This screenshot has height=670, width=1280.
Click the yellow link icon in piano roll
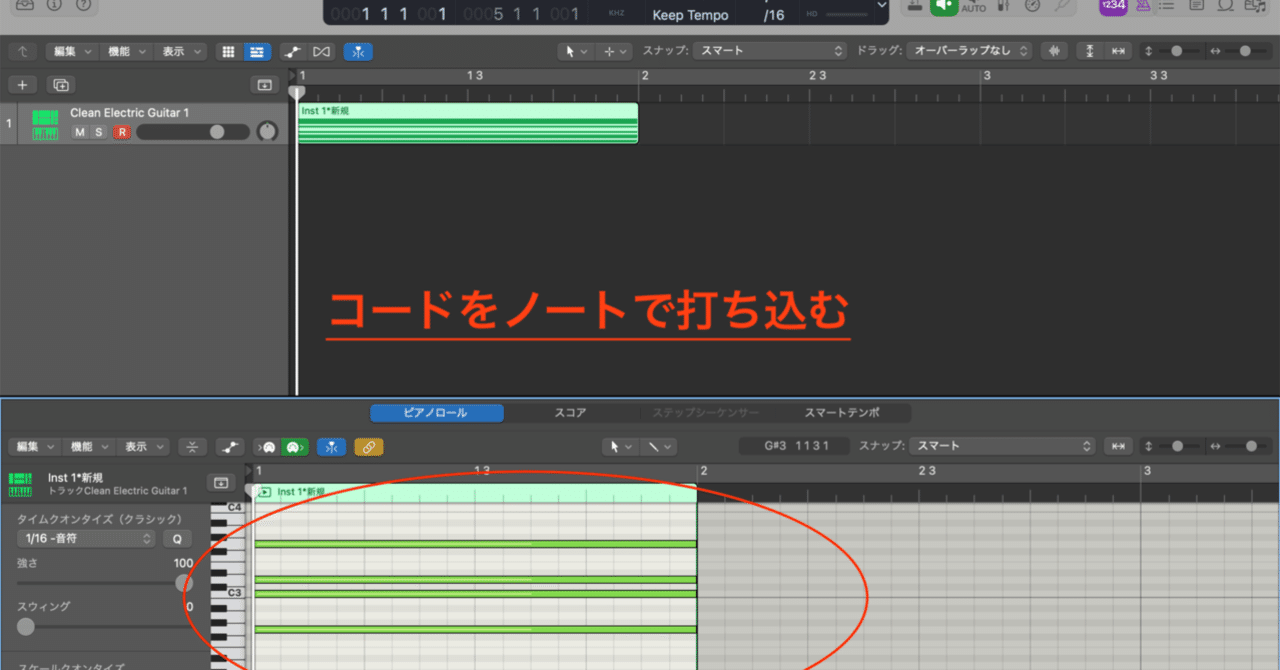pyautogui.click(x=369, y=447)
